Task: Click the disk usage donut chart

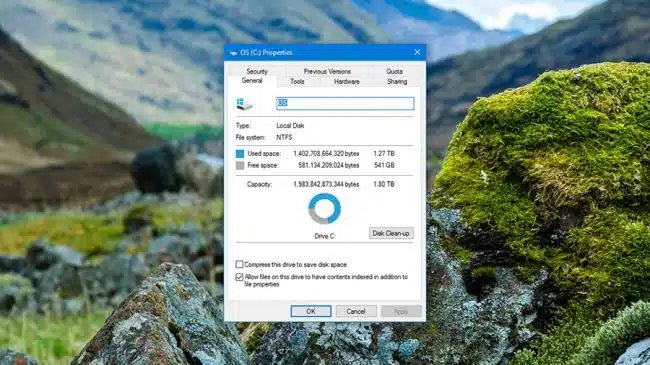Action: tap(325, 209)
